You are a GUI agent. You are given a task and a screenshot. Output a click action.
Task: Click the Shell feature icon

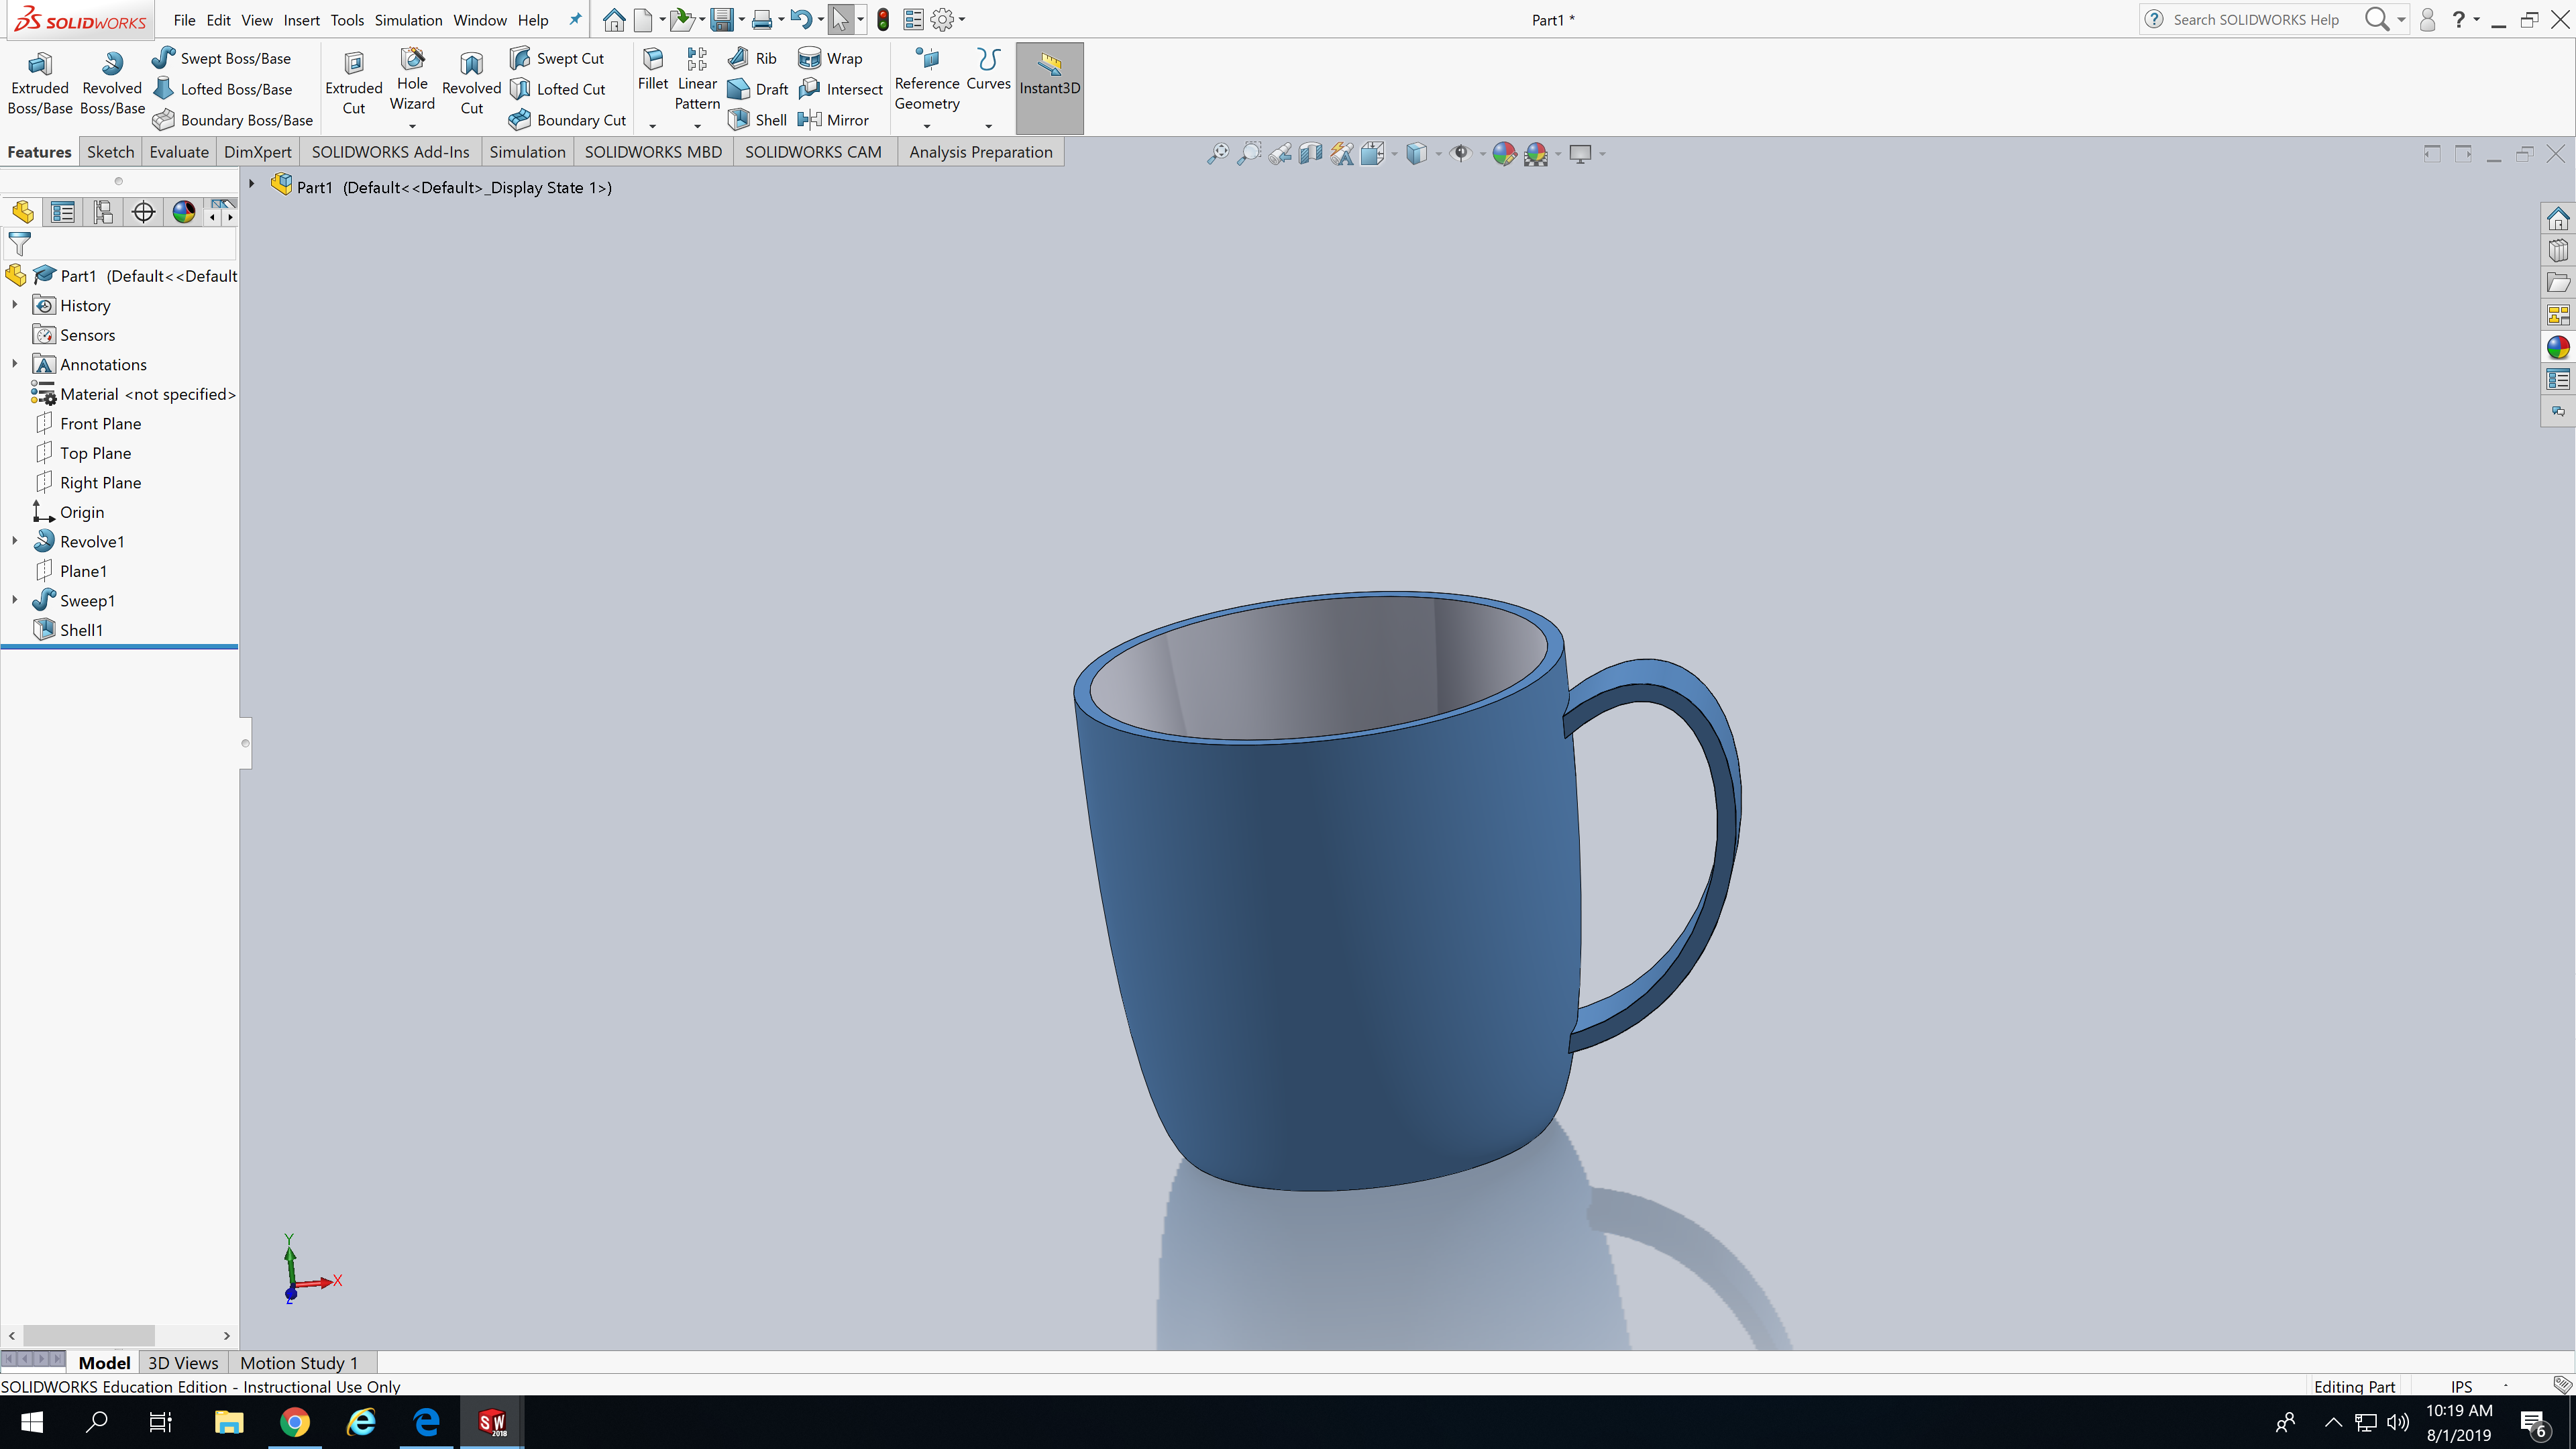point(758,120)
